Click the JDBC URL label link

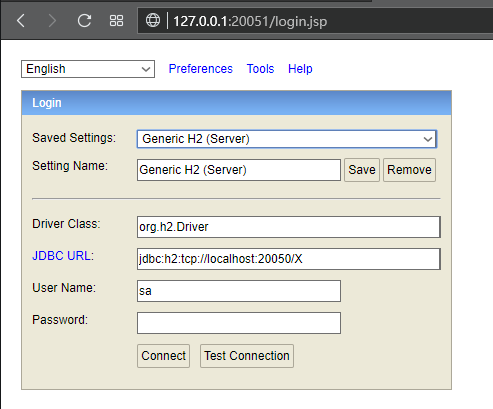pyautogui.click(x=63, y=256)
